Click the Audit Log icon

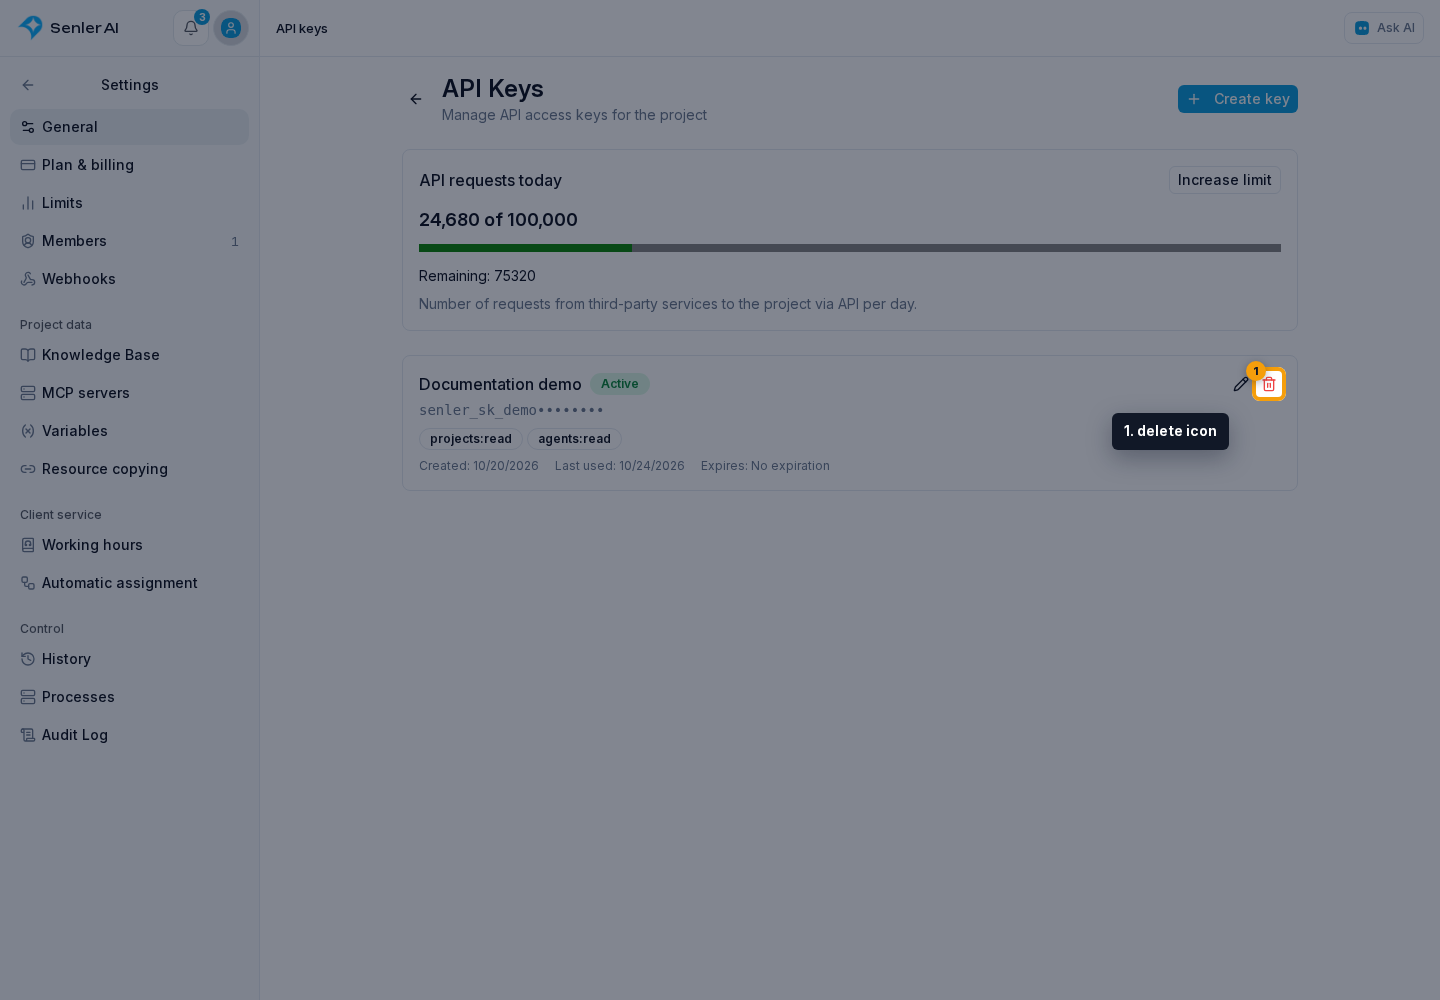pyautogui.click(x=28, y=735)
